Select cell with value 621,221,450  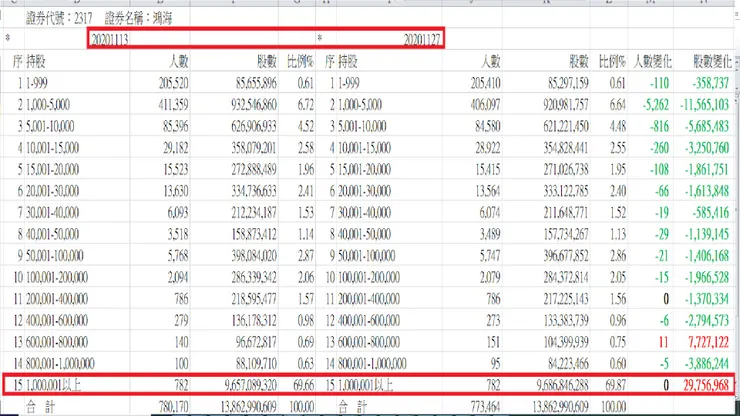[566, 127]
